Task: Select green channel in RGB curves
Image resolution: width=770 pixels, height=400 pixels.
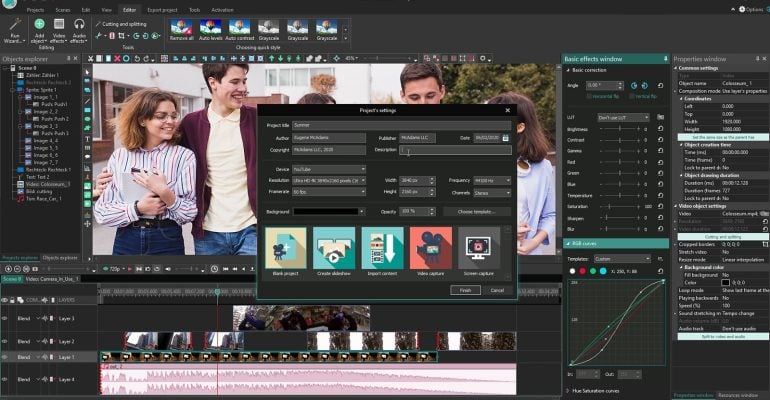Action: click(593, 271)
